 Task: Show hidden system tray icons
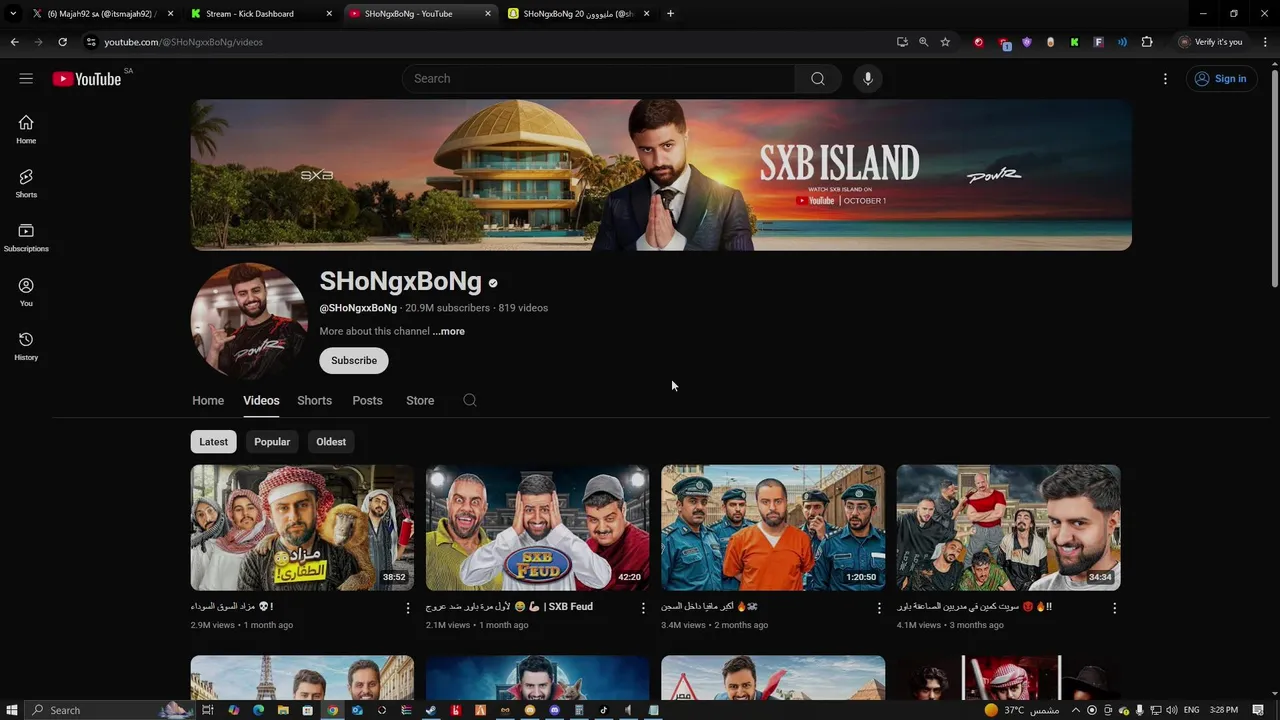[x=1076, y=710]
